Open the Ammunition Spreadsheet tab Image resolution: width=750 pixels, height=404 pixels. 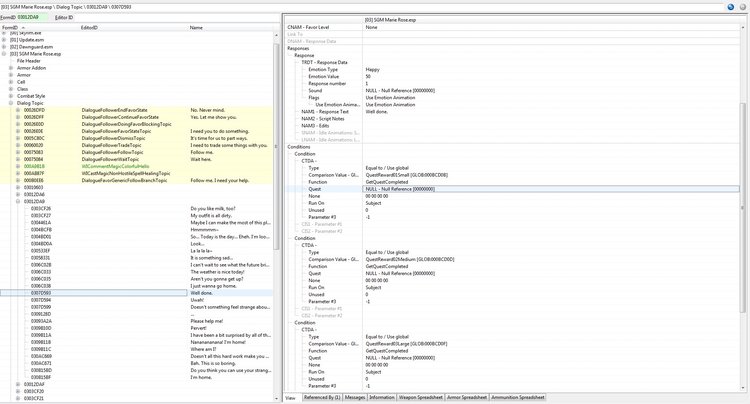coord(518,397)
